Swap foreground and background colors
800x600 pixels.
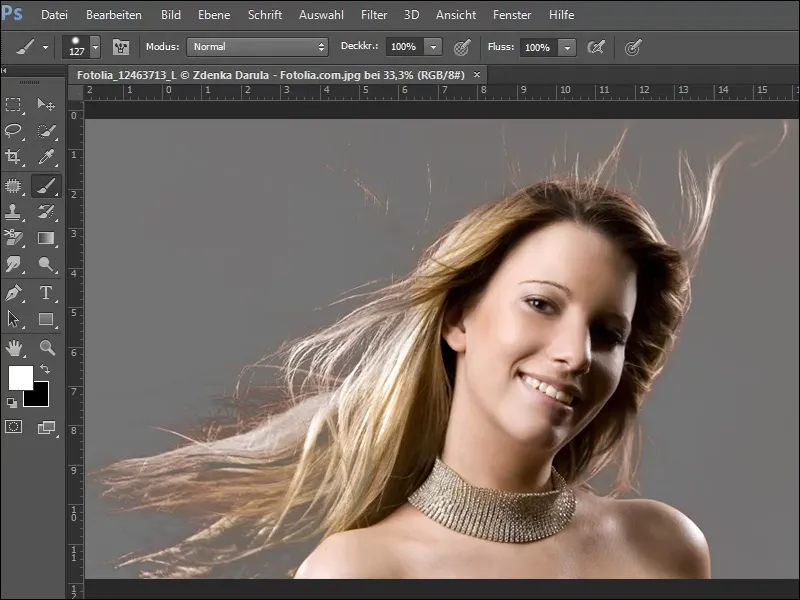(x=45, y=368)
